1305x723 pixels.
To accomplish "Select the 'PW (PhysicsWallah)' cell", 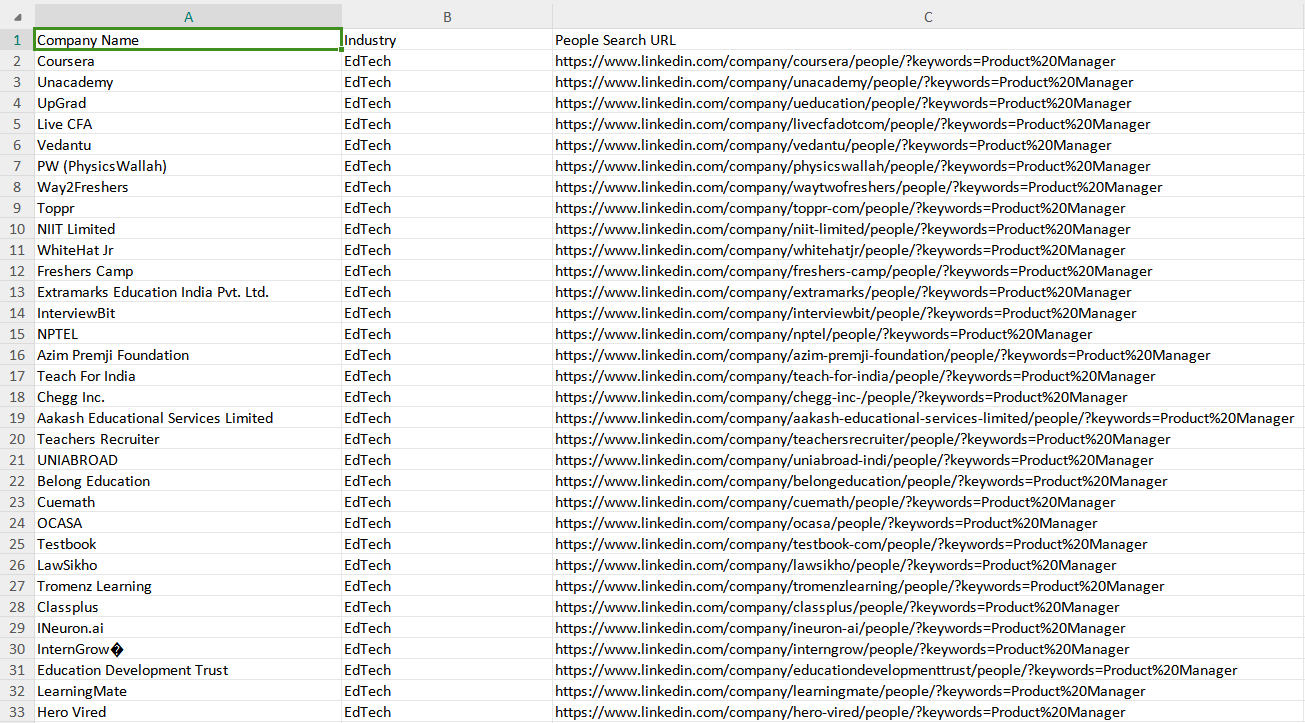I will (188, 166).
